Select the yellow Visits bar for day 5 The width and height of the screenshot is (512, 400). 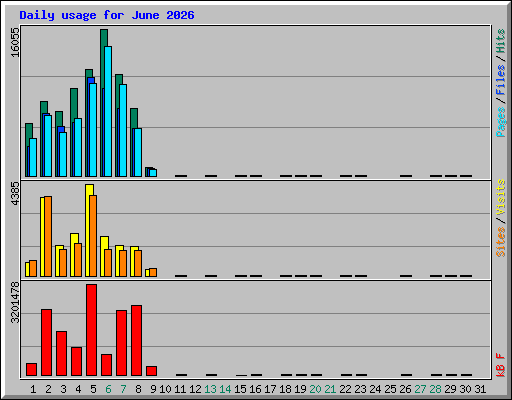(89, 190)
